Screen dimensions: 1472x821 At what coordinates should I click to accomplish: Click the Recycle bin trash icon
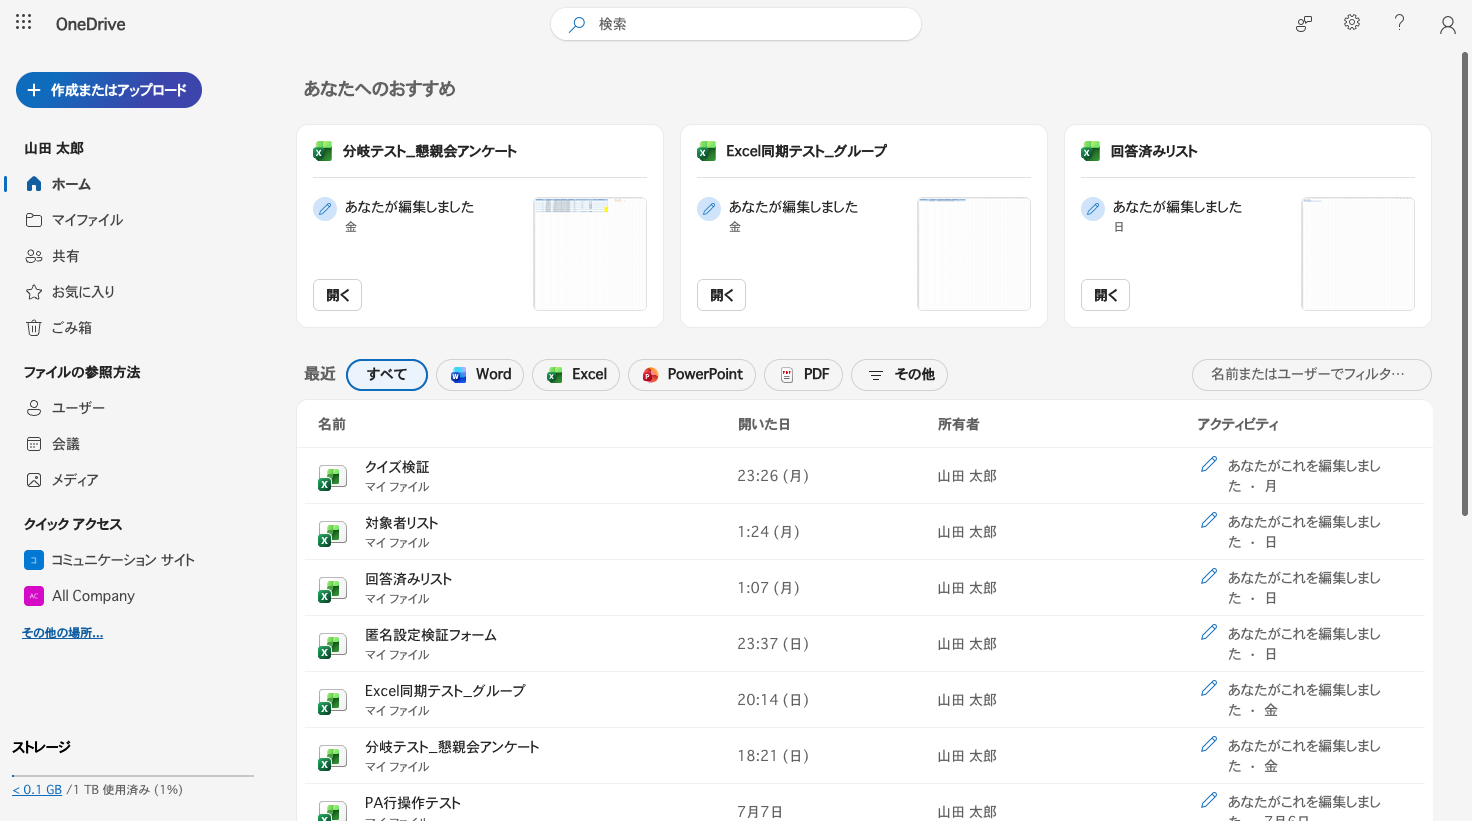[x=34, y=328]
